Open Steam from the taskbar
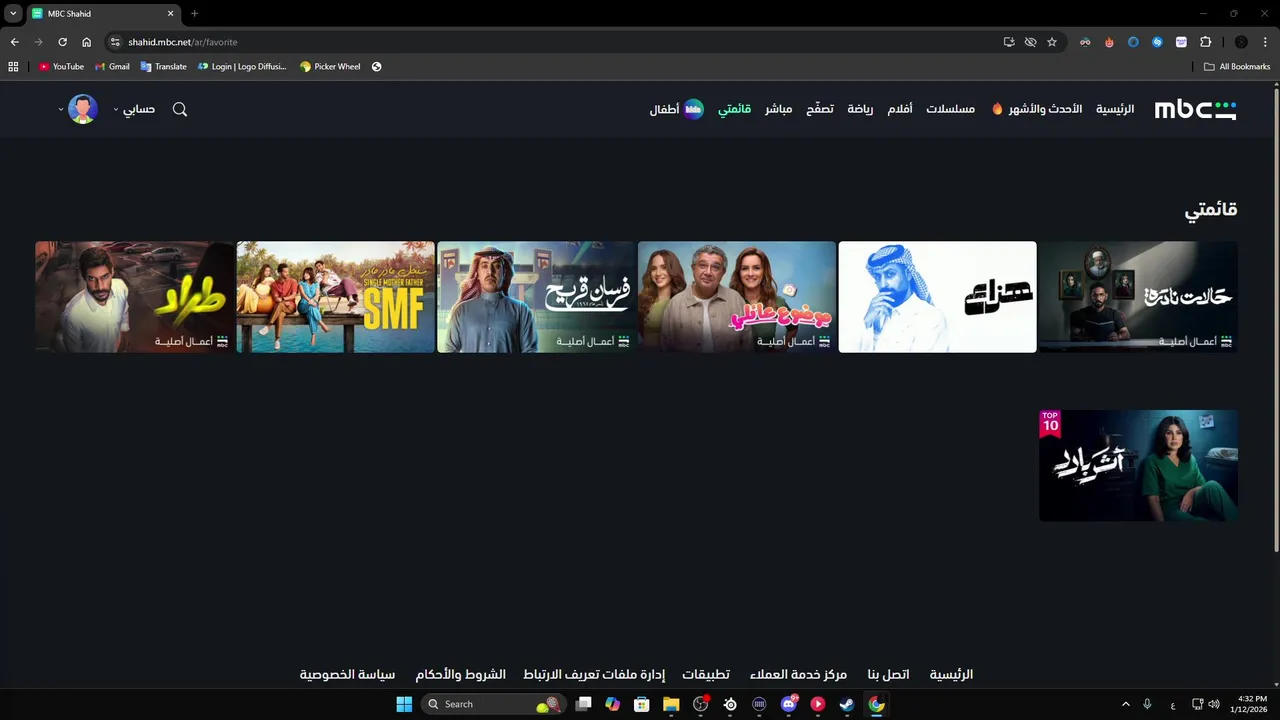The image size is (1280, 720). [847, 704]
